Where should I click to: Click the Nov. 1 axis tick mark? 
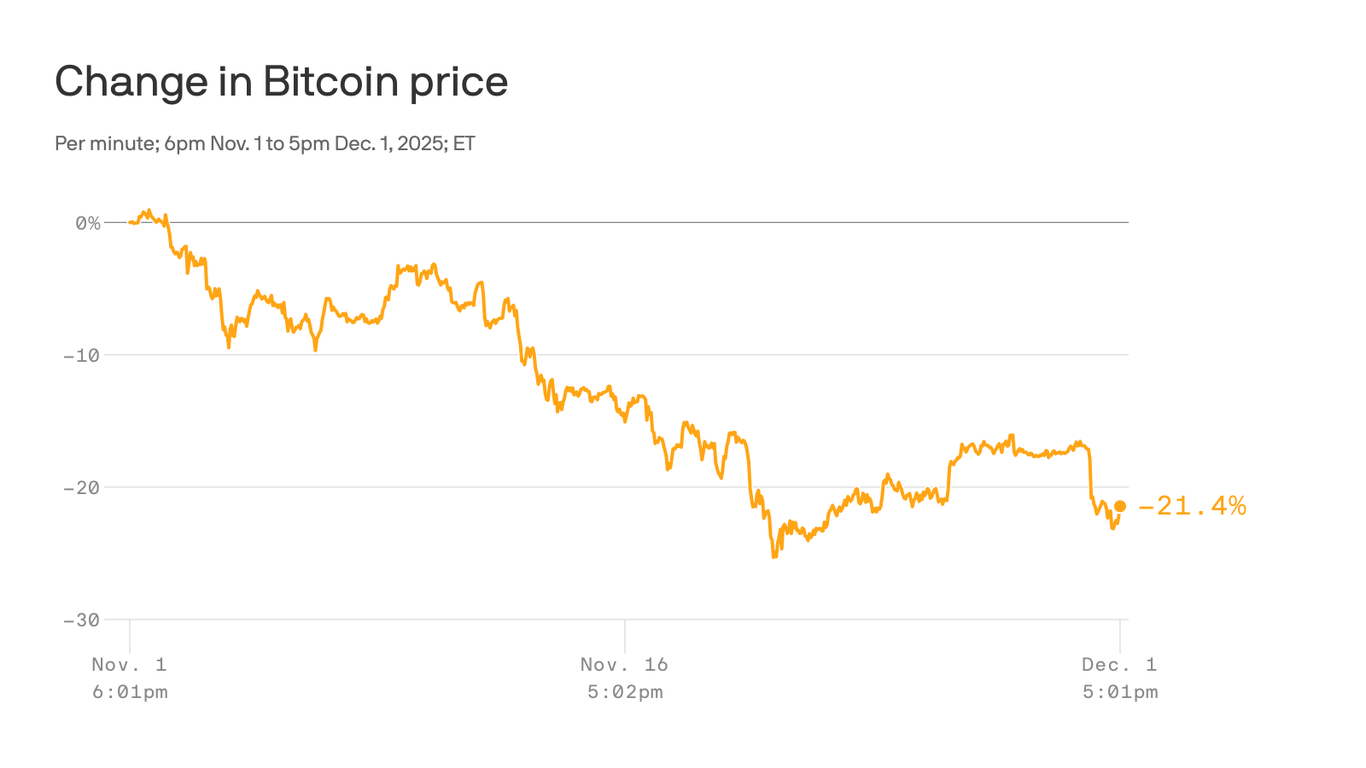pos(130,634)
